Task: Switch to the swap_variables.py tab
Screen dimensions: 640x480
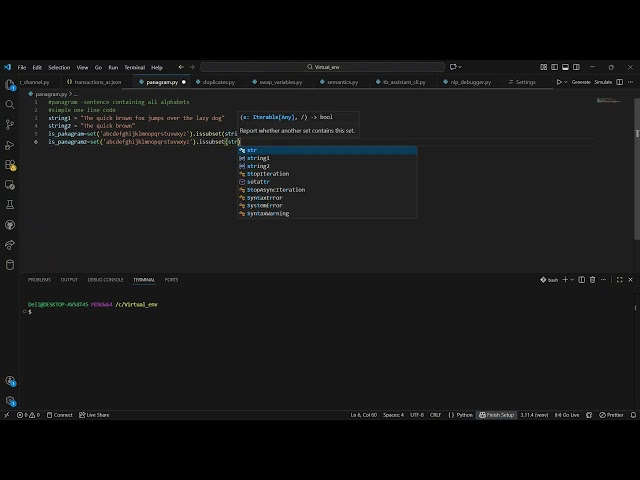Action: tap(279, 82)
